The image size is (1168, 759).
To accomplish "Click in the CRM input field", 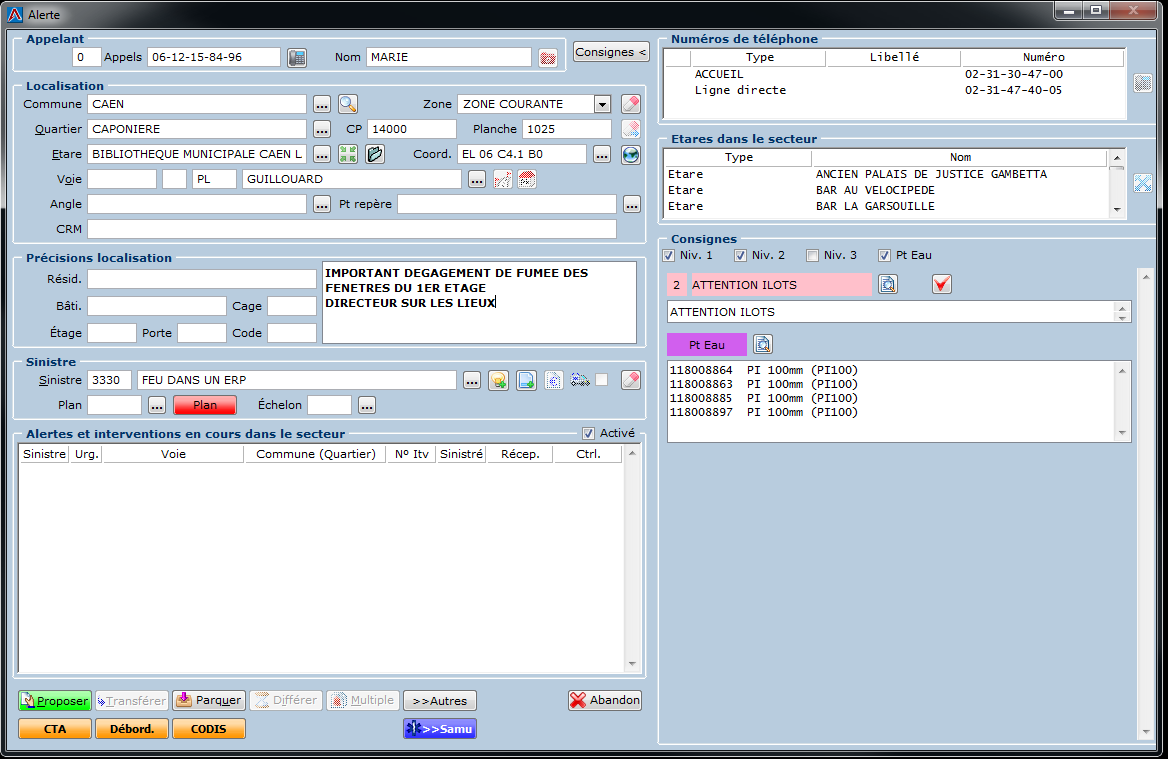I will [x=352, y=229].
